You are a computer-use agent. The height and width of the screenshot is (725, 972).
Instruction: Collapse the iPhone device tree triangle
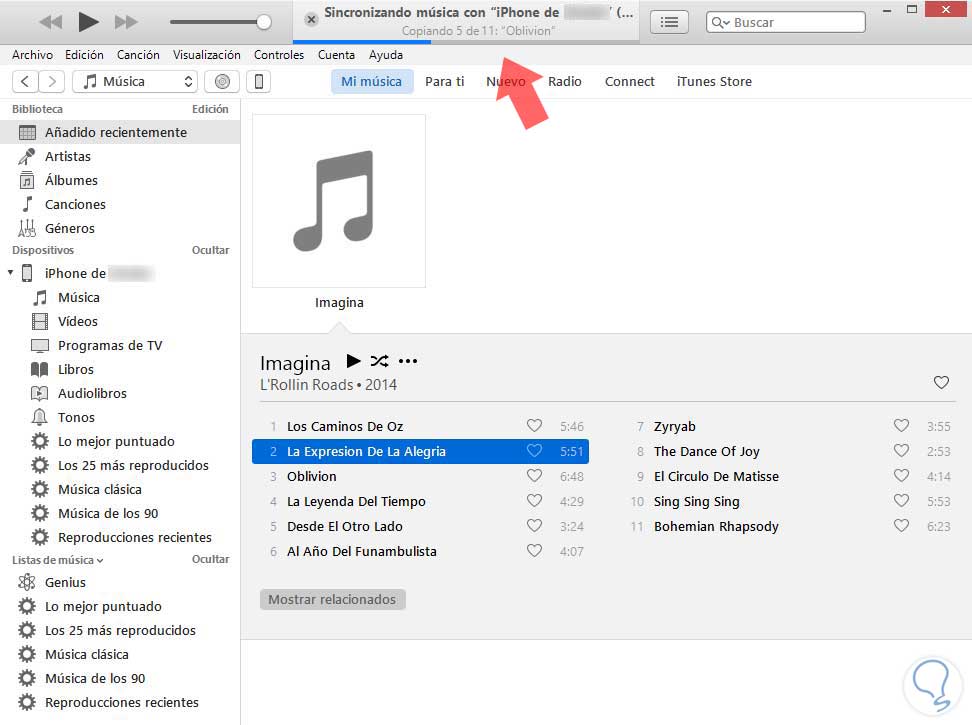[x=10, y=273]
